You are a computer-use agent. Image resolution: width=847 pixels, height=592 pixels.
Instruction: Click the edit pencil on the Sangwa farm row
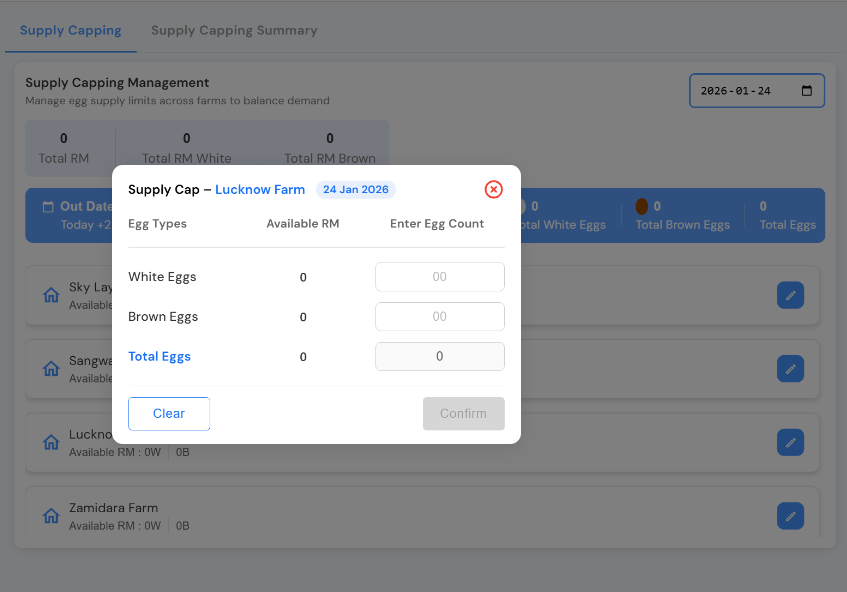coord(790,368)
